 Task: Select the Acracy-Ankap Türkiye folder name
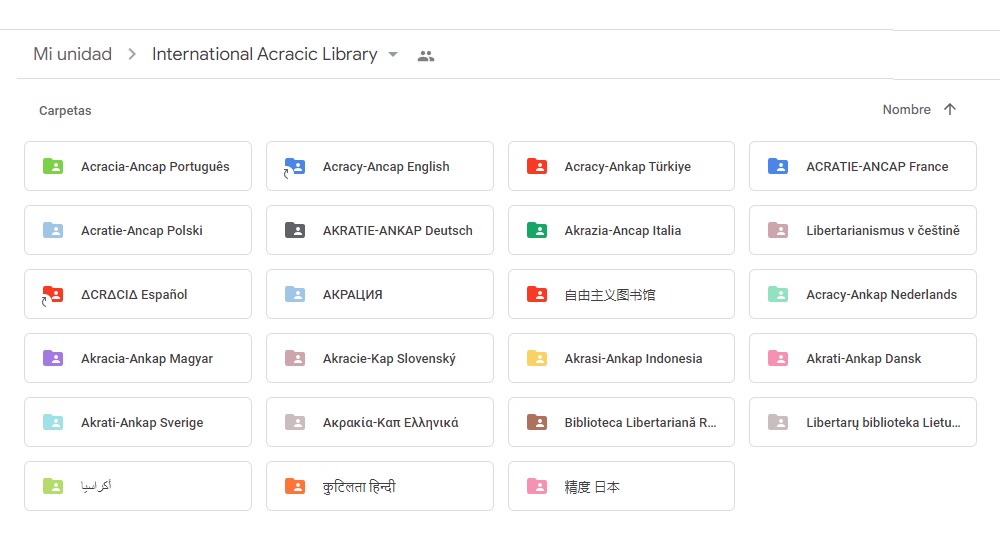(x=628, y=166)
